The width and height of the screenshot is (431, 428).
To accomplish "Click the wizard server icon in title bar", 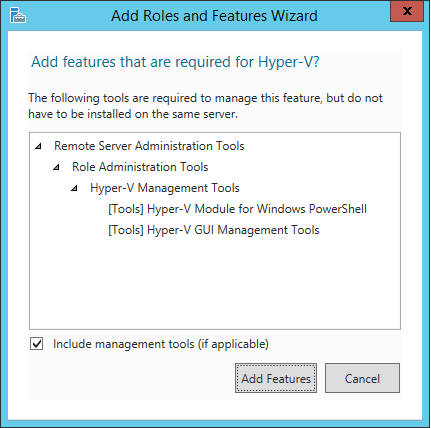I will click(18, 15).
